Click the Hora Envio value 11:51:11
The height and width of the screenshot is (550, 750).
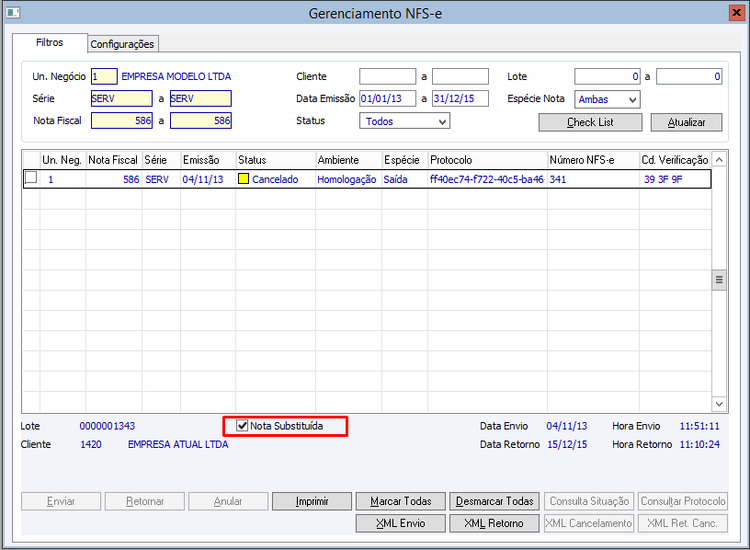point(699,426)
